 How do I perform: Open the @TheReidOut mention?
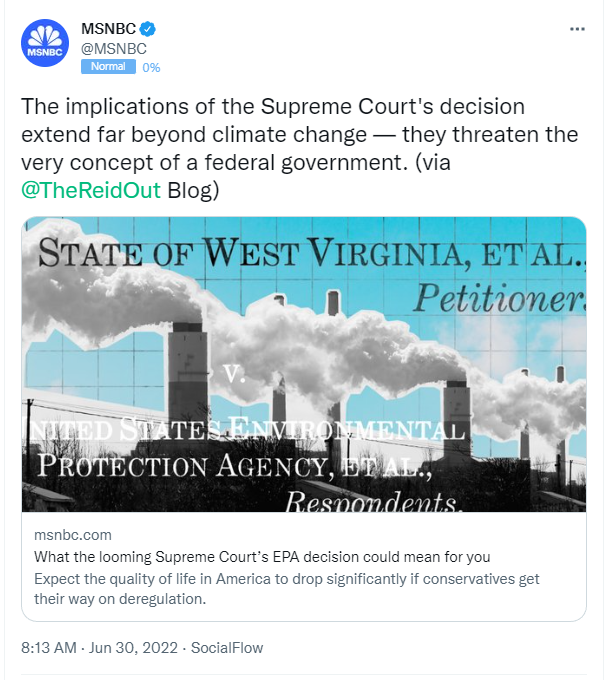click(x=91, y=190)
